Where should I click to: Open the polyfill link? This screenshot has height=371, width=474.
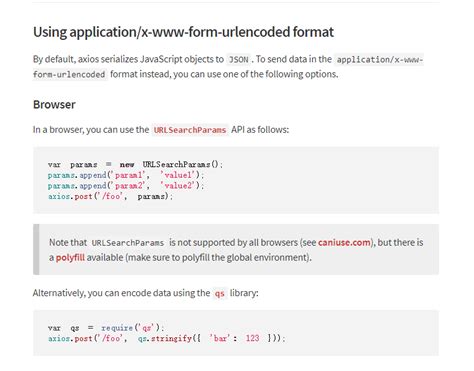click(x=70, y=258)
